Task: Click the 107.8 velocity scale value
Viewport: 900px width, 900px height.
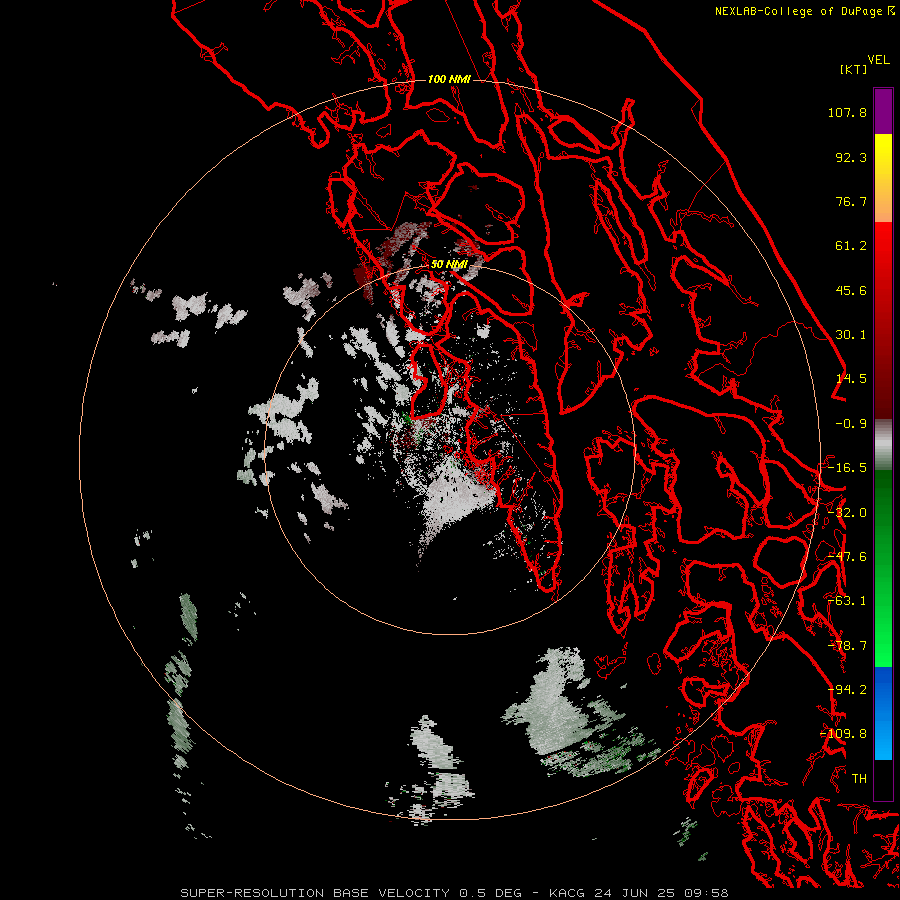Action: (847, 112)
